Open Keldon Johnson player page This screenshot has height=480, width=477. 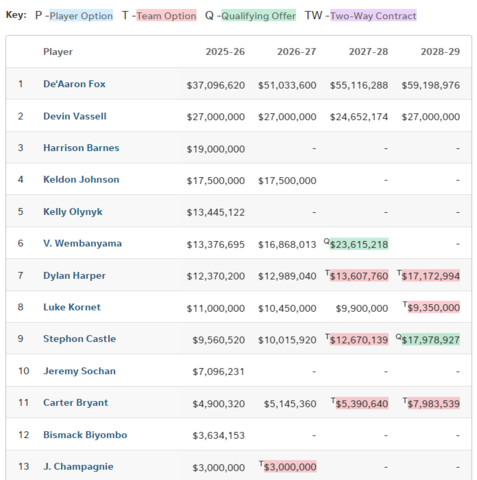click(x=81, y=179)
